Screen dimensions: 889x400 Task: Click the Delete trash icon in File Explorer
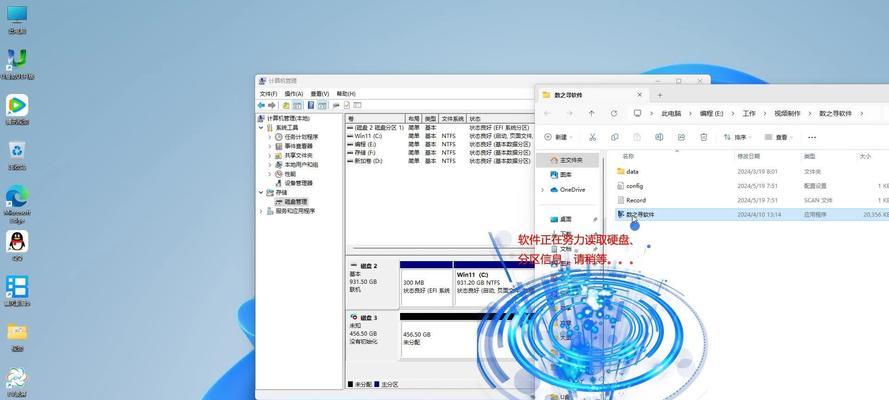point(704,137)
